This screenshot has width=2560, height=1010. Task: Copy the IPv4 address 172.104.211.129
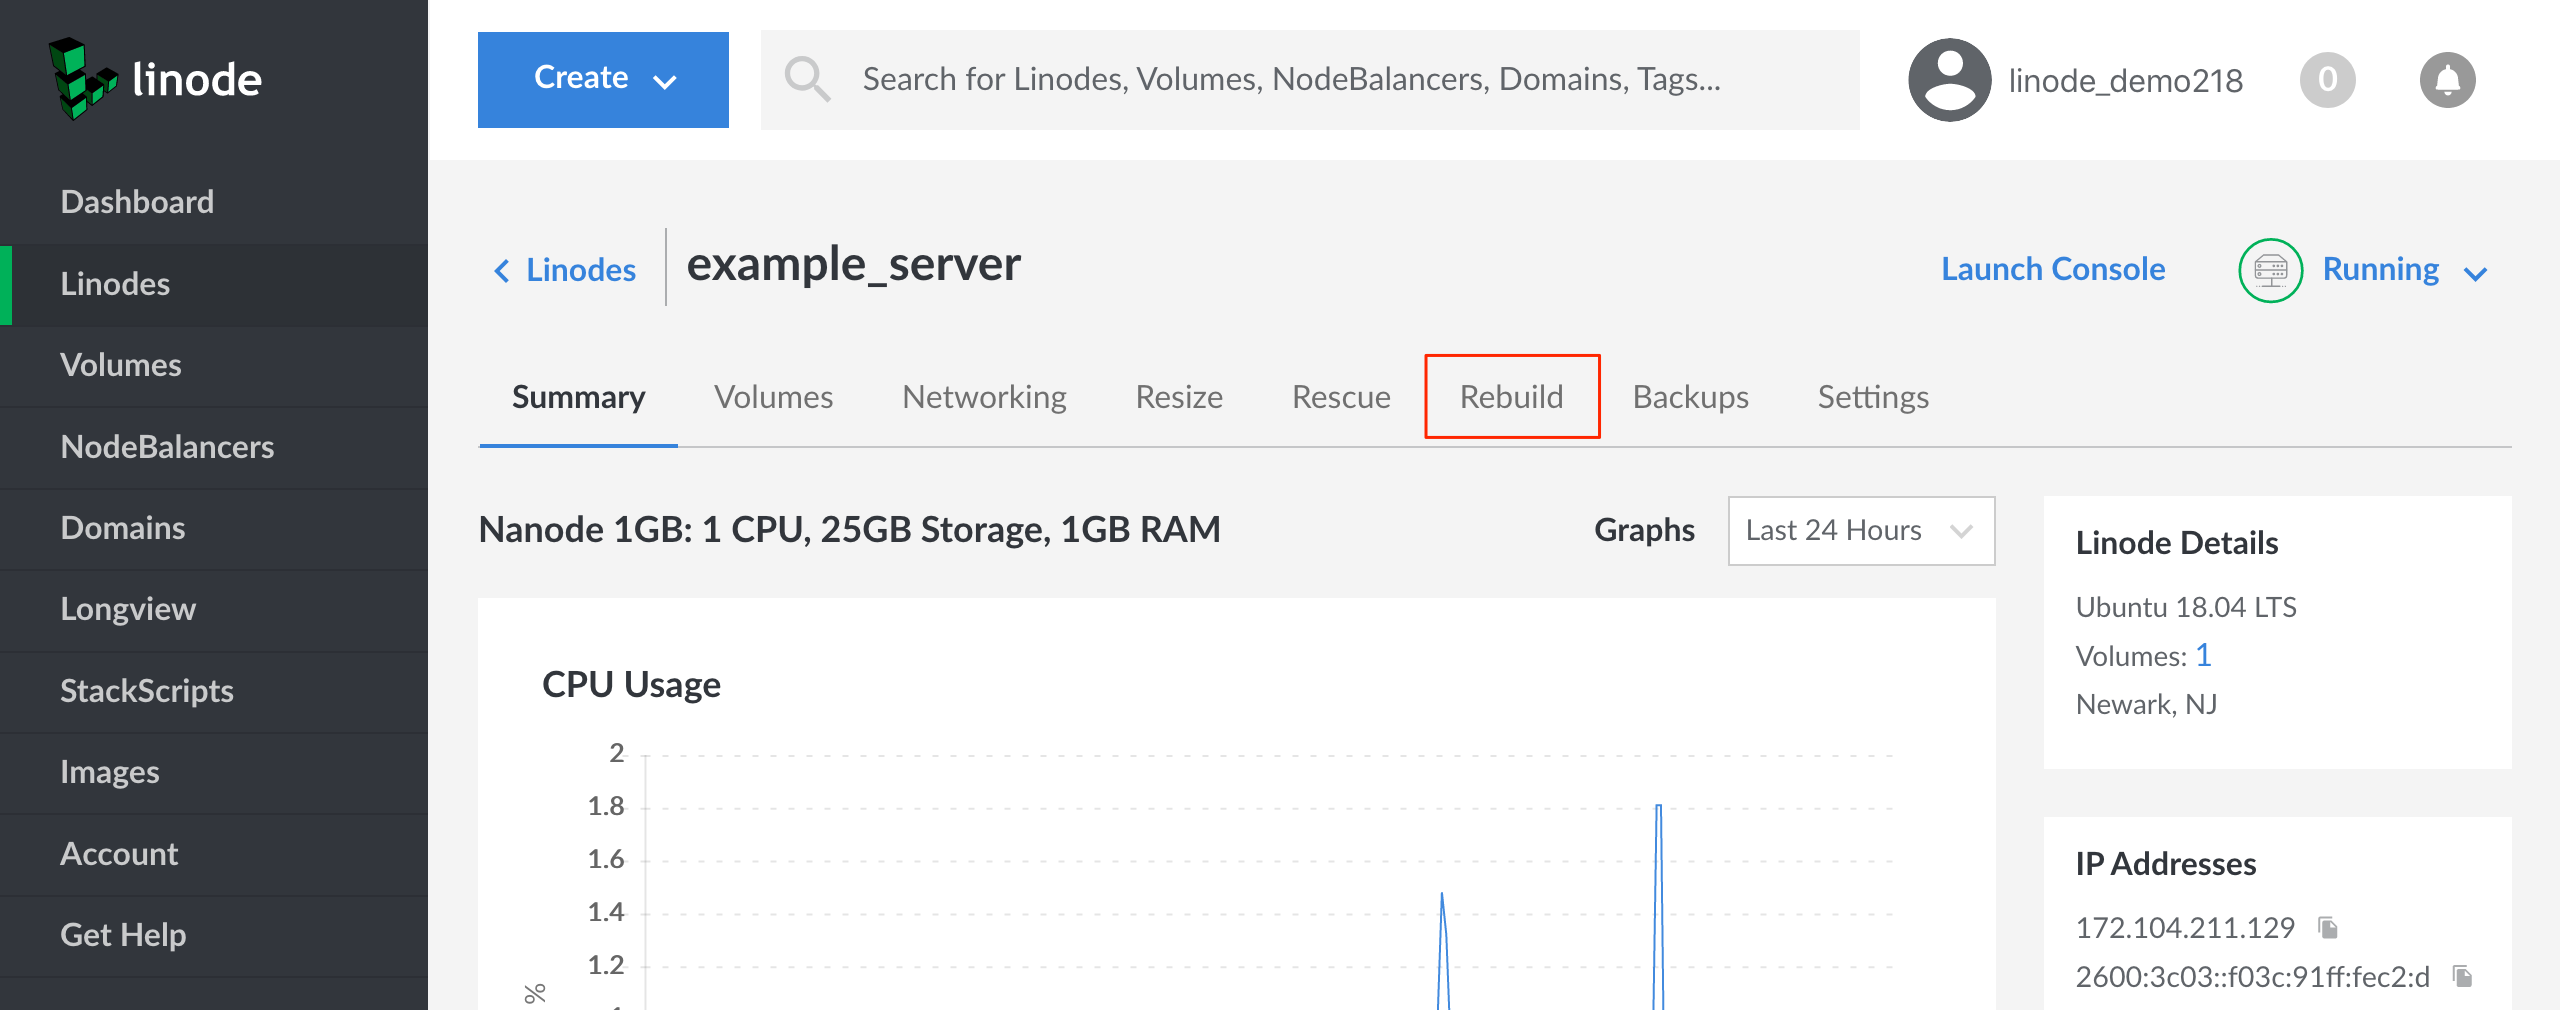(2328, 928)
